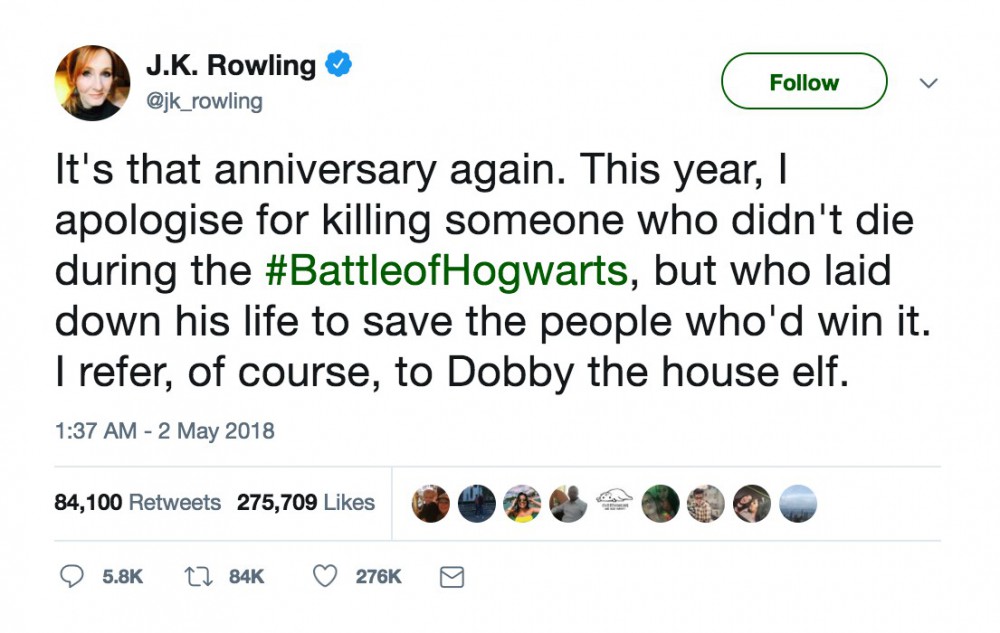This screenshot has width=1000, height=633.
Task: Click the liker avatar with plaid shirt man
Action: point(706,503)
